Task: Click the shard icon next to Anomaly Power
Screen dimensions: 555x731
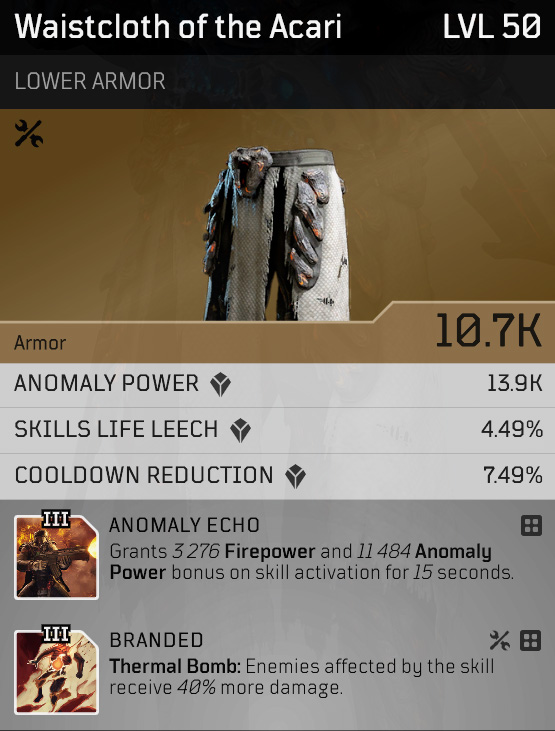Action: pyautogui.click(x=220, y=385)
